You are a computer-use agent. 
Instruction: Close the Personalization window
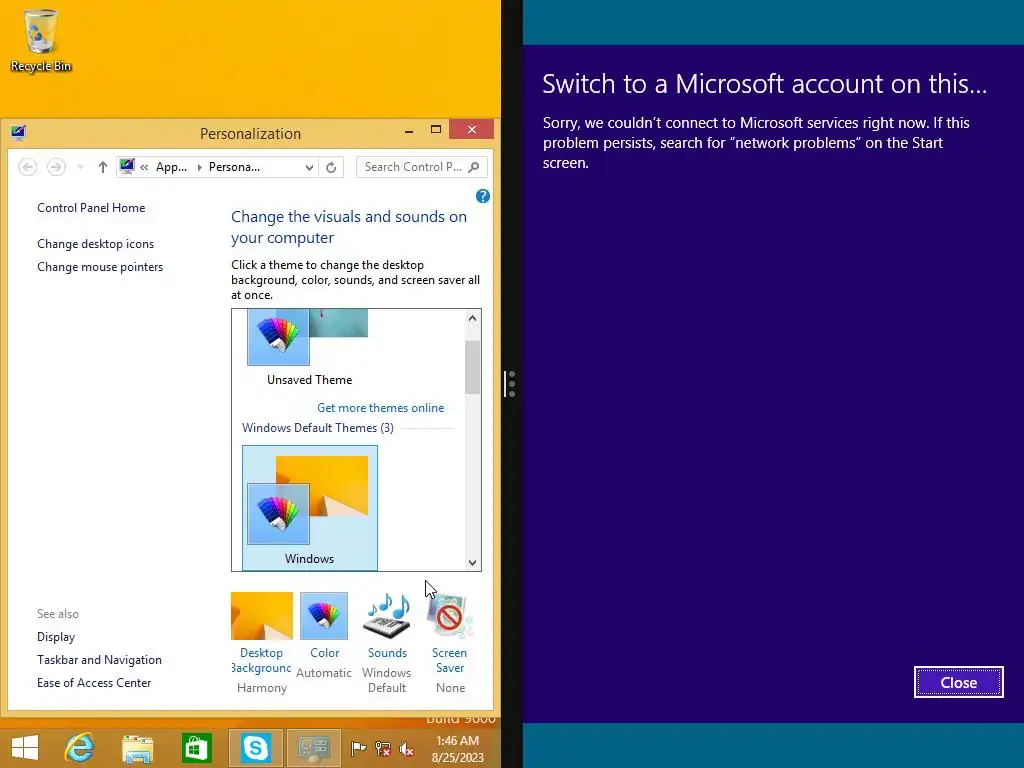pos(472,129)
